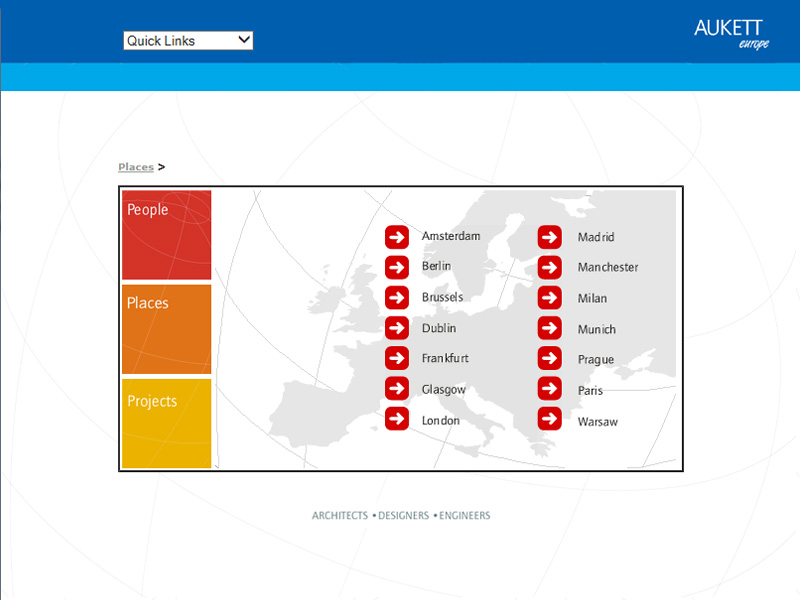
Task: Click the red arrow icon beside Madrid
Action: click(x=549, y=237)
